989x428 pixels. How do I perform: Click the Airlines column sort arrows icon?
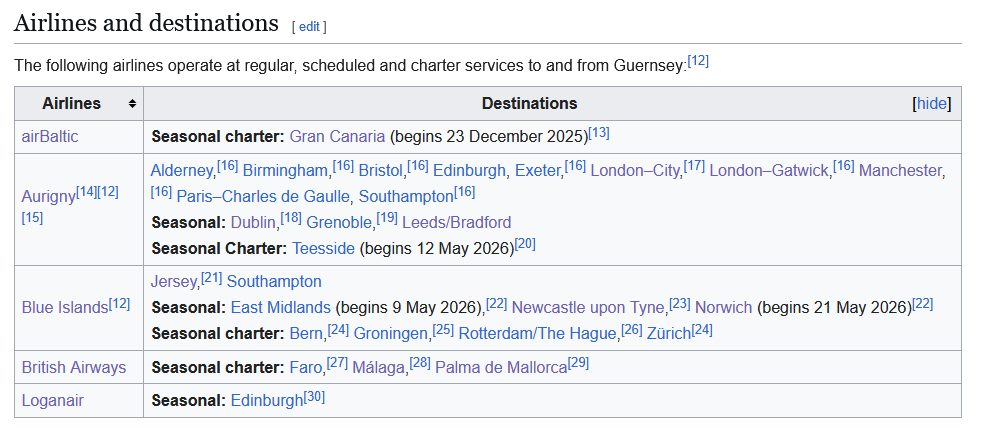pos(132,104)
